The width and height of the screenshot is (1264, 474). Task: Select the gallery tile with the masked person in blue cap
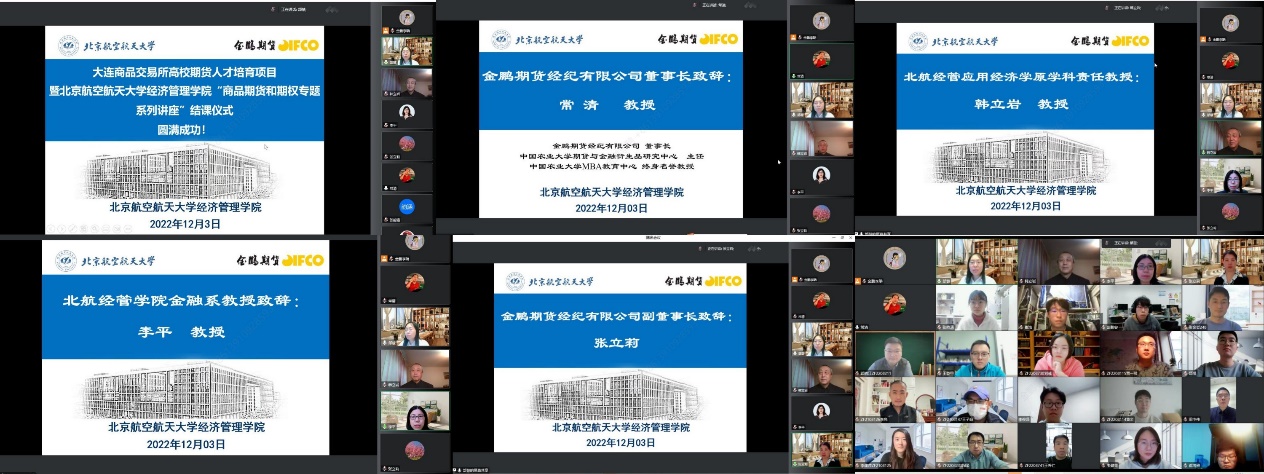pyautogui.click(x=976, y=401)
